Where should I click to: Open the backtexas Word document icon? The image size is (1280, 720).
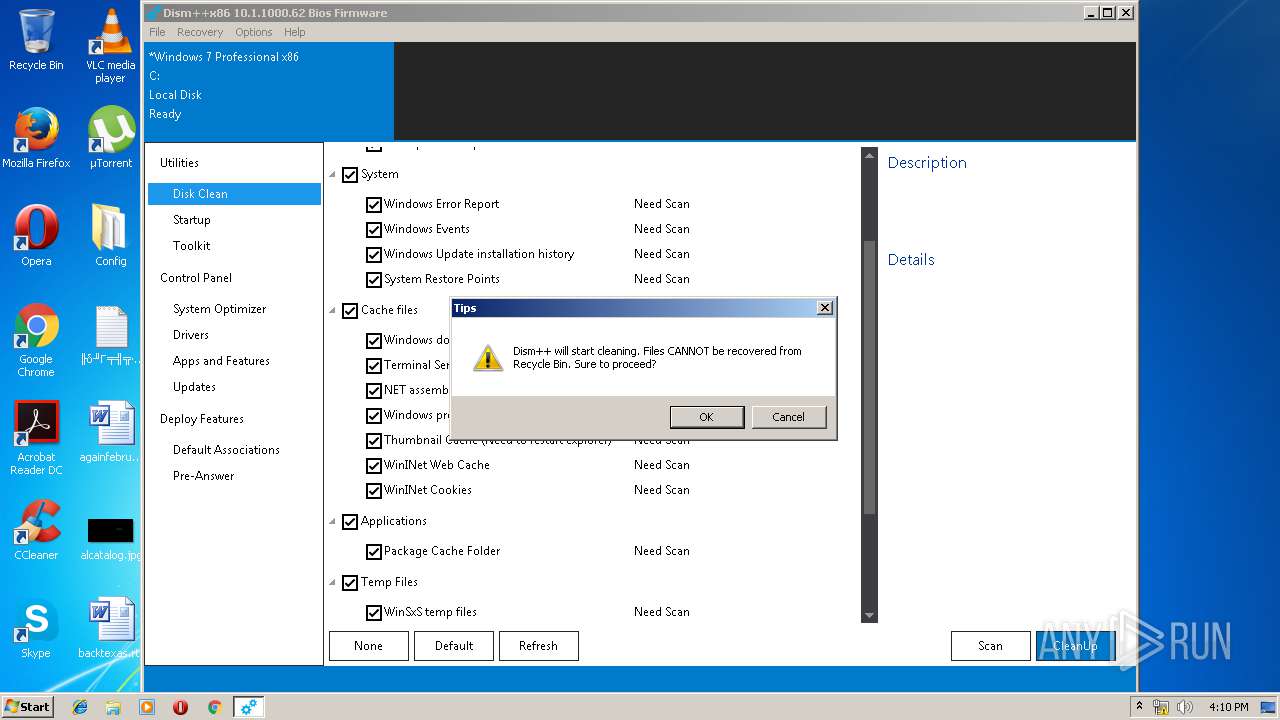[110, 628]
